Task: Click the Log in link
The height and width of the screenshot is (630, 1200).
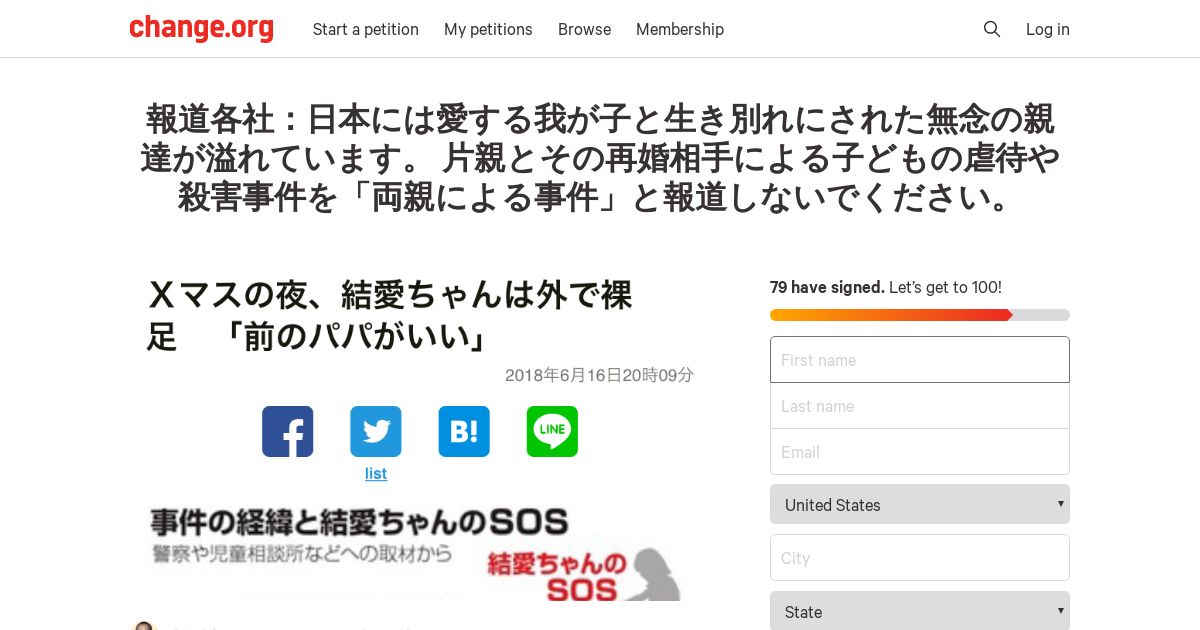Action: click(x=1048, y=29)
